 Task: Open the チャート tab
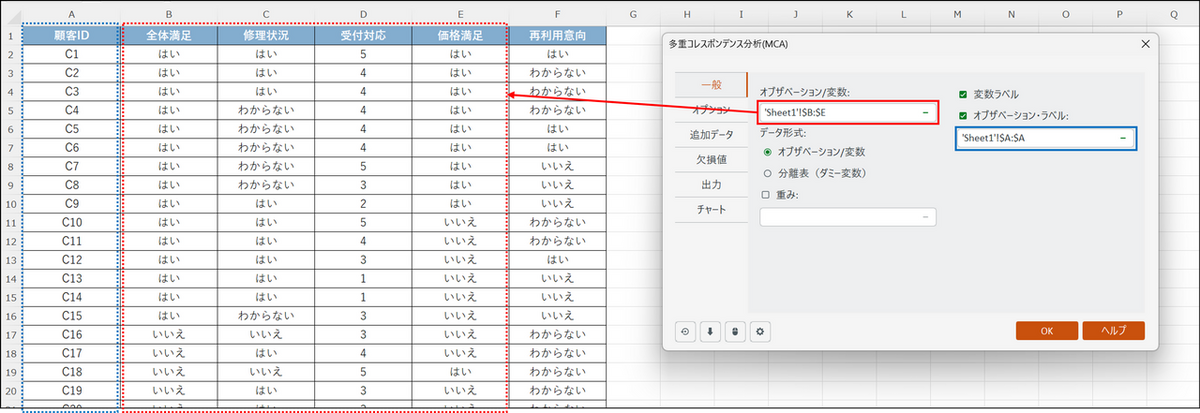pos(710,210)
